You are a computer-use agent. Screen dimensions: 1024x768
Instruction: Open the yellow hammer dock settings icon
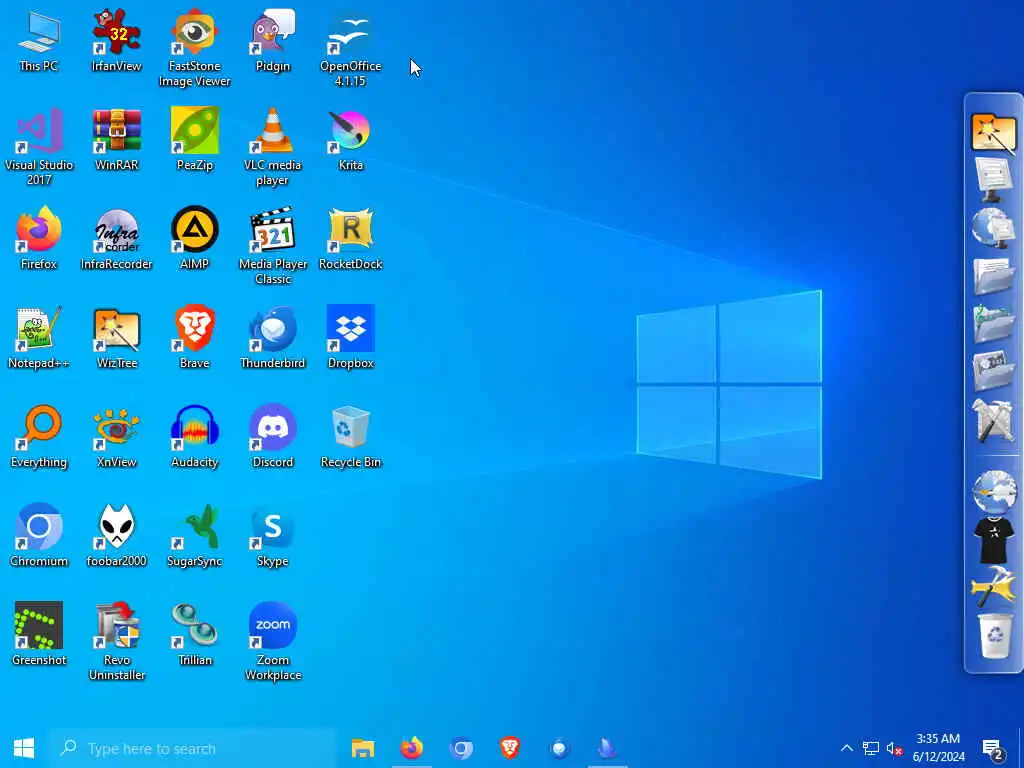993,587
